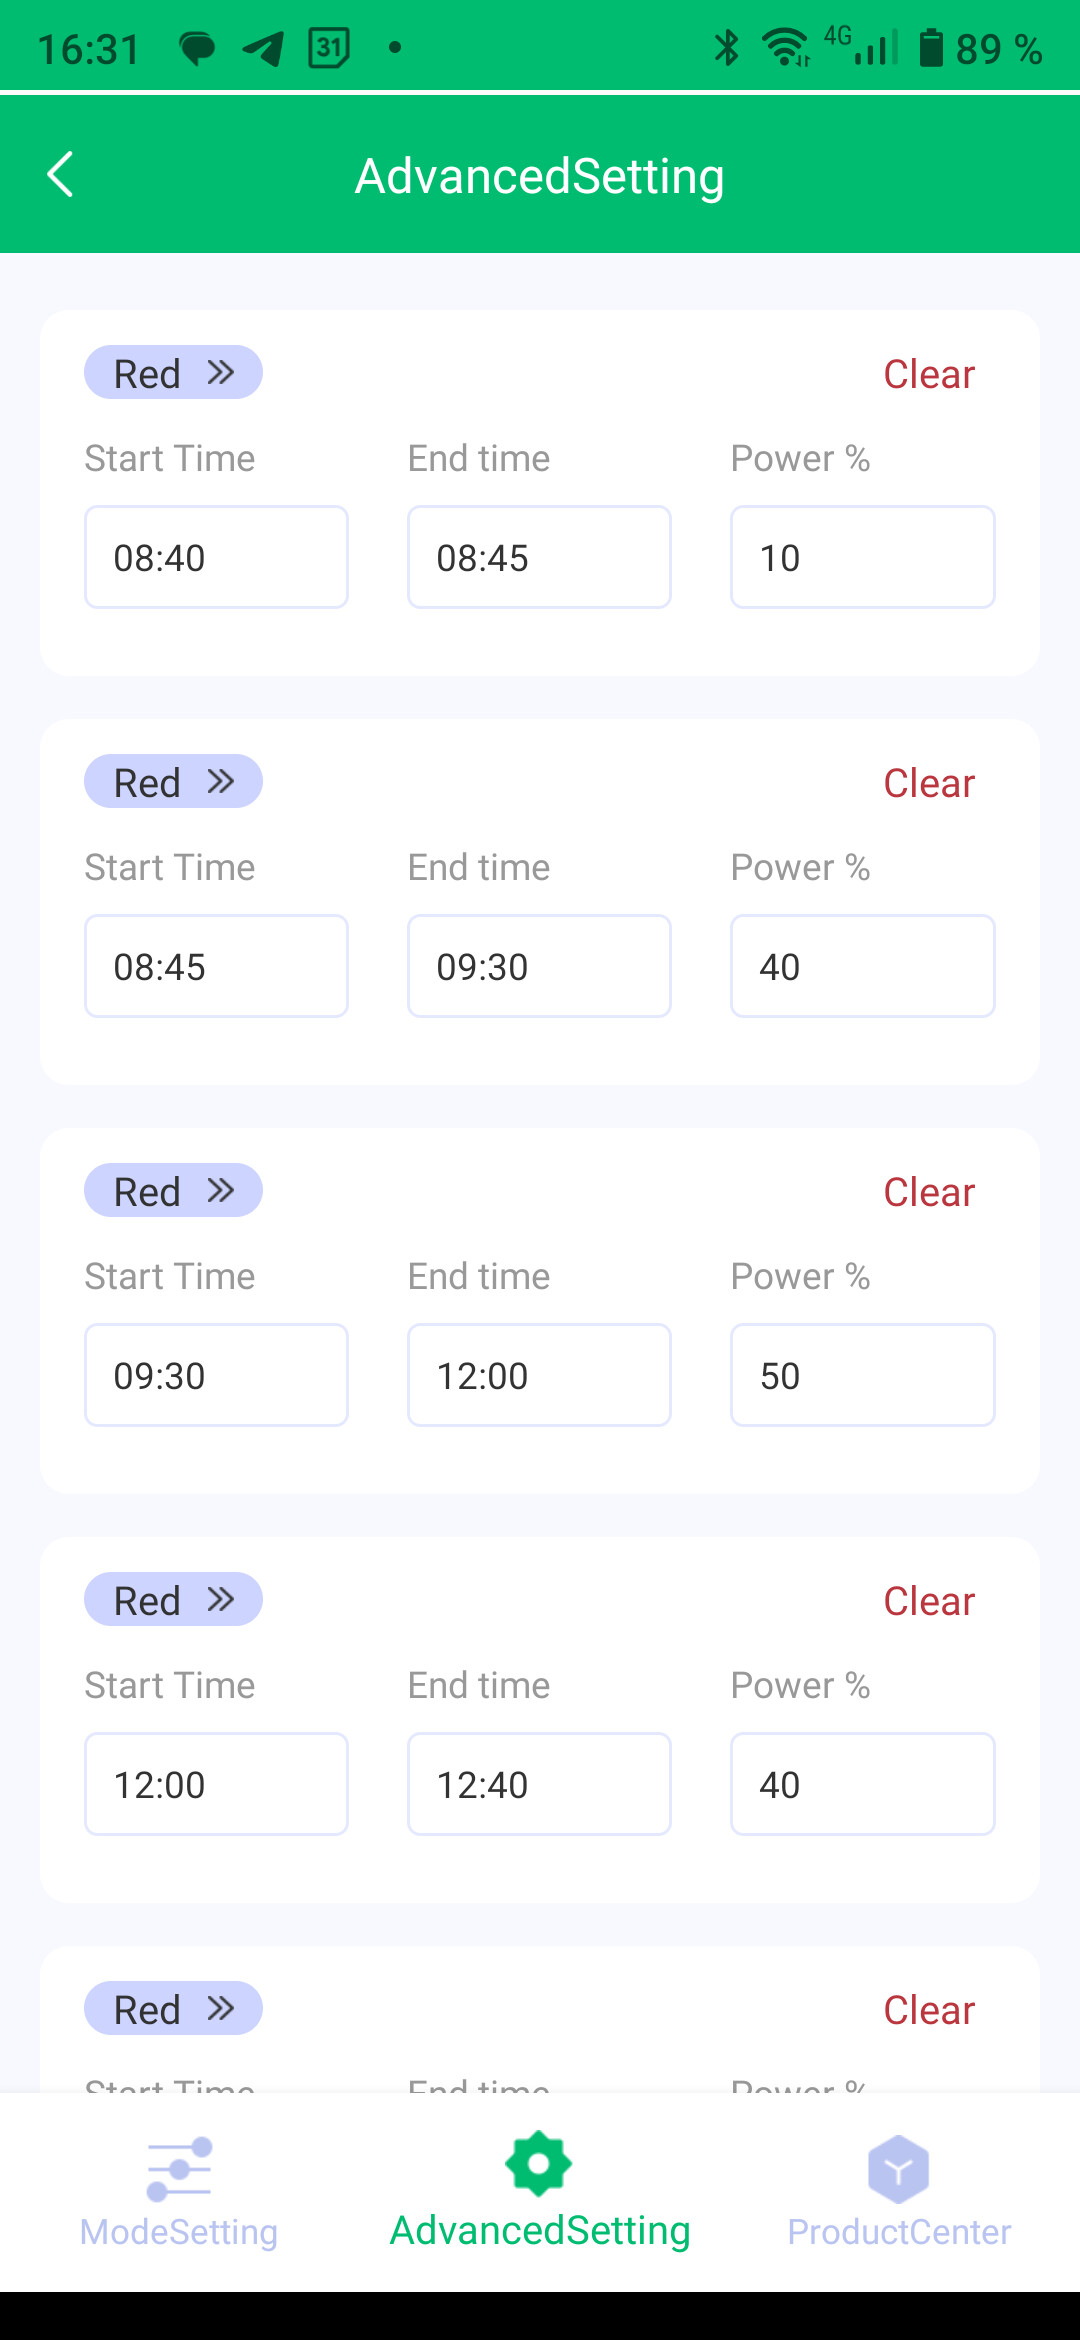
Task: Open ModeSetting sliders icon tab
Action: click(179, 2168)
